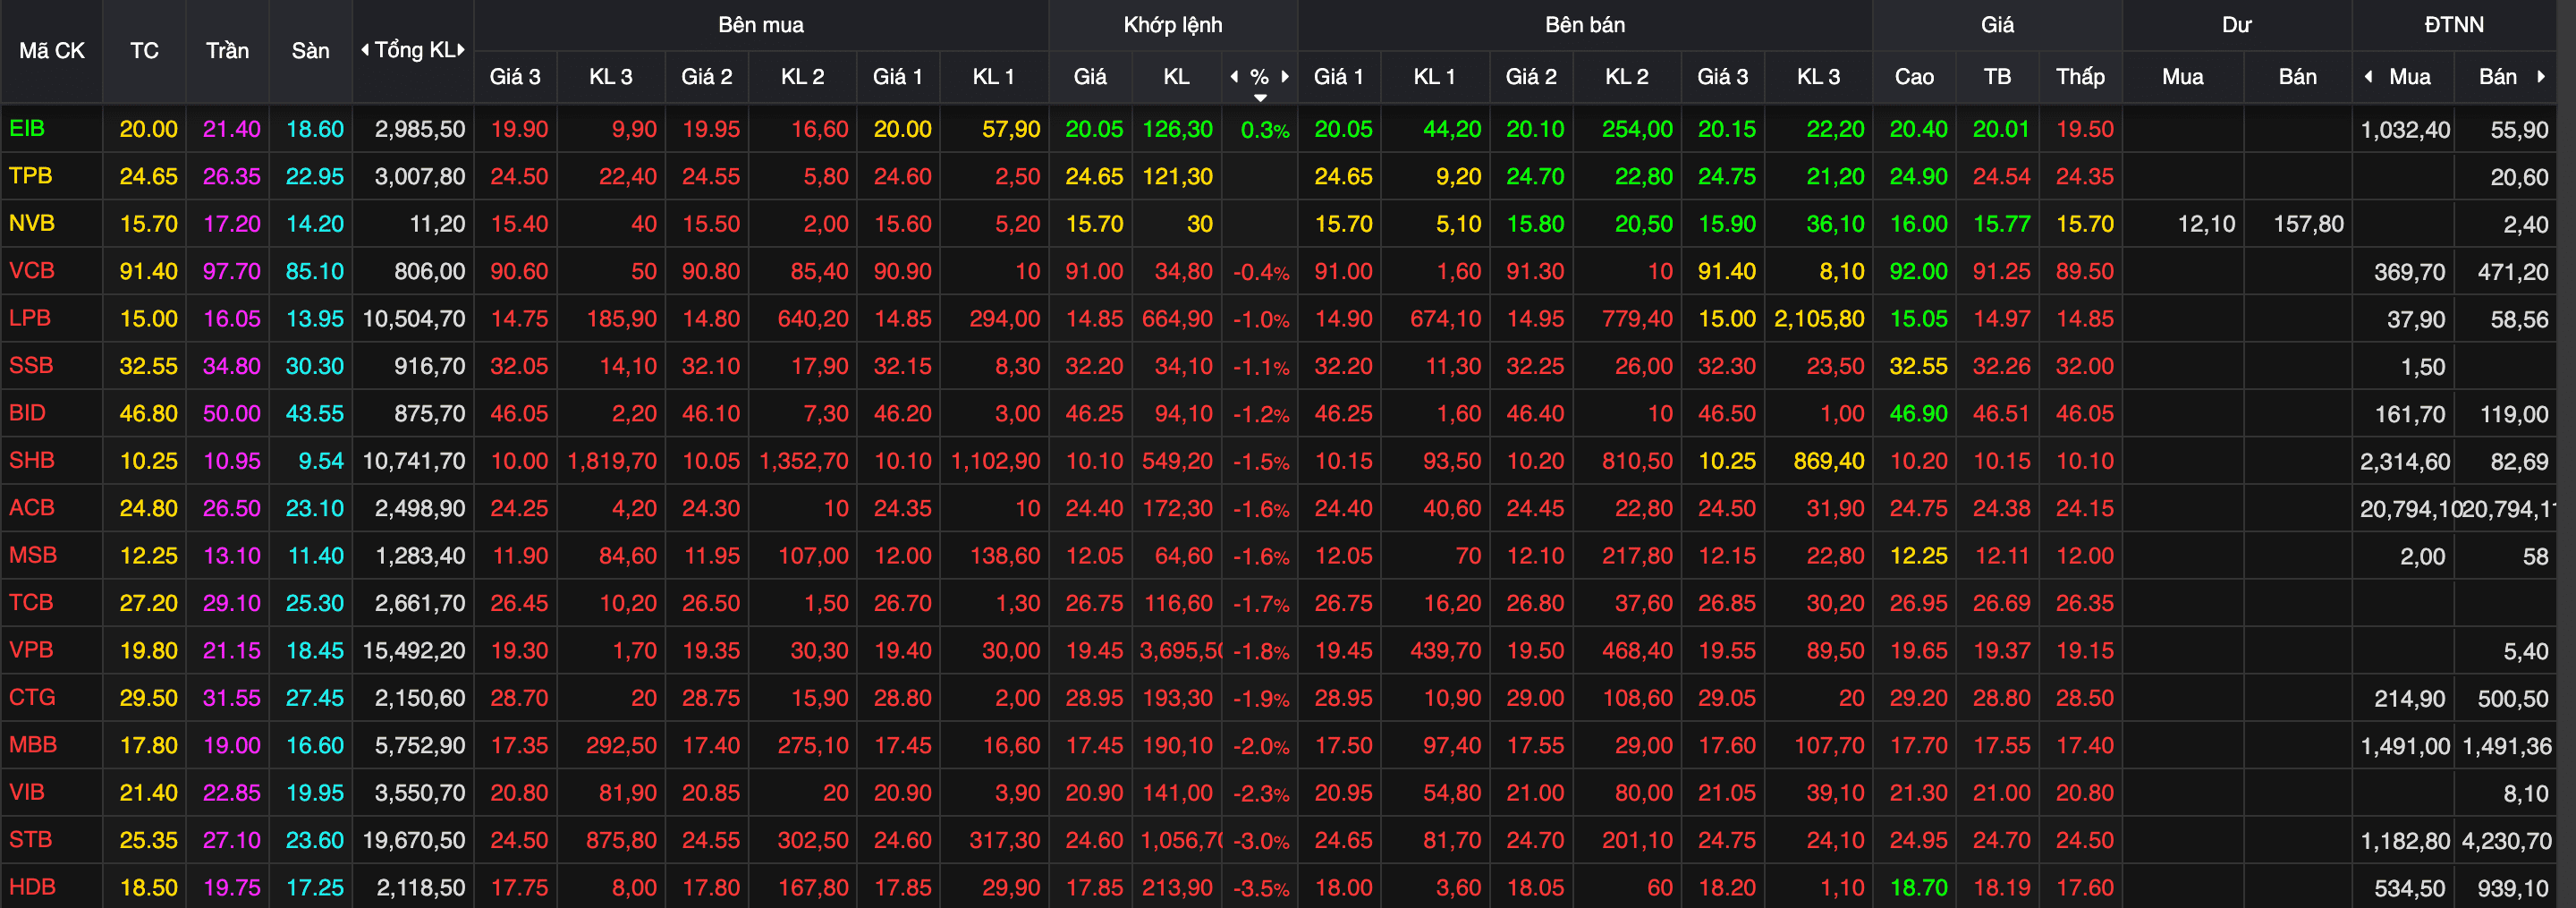This screenshot has width=2576, height=908.
Task: Open the EIB stock ticker
Action: click(x=27, y=128)
